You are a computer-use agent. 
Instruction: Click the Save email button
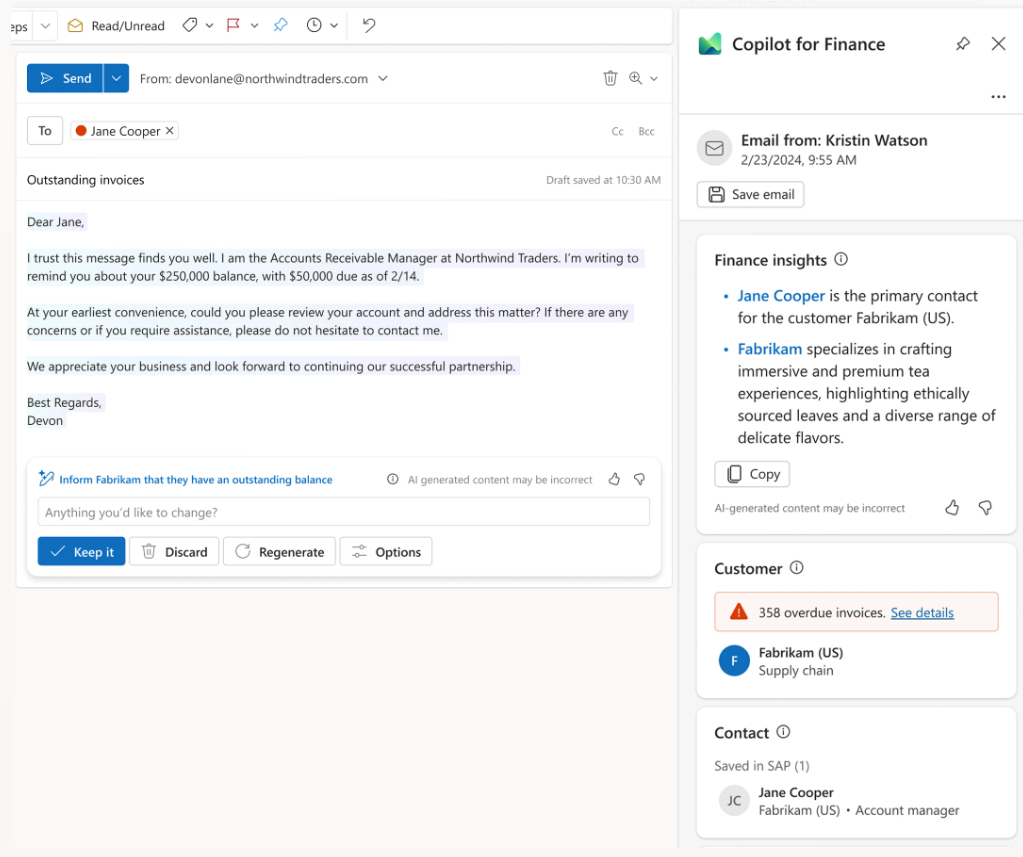(750, 194)
